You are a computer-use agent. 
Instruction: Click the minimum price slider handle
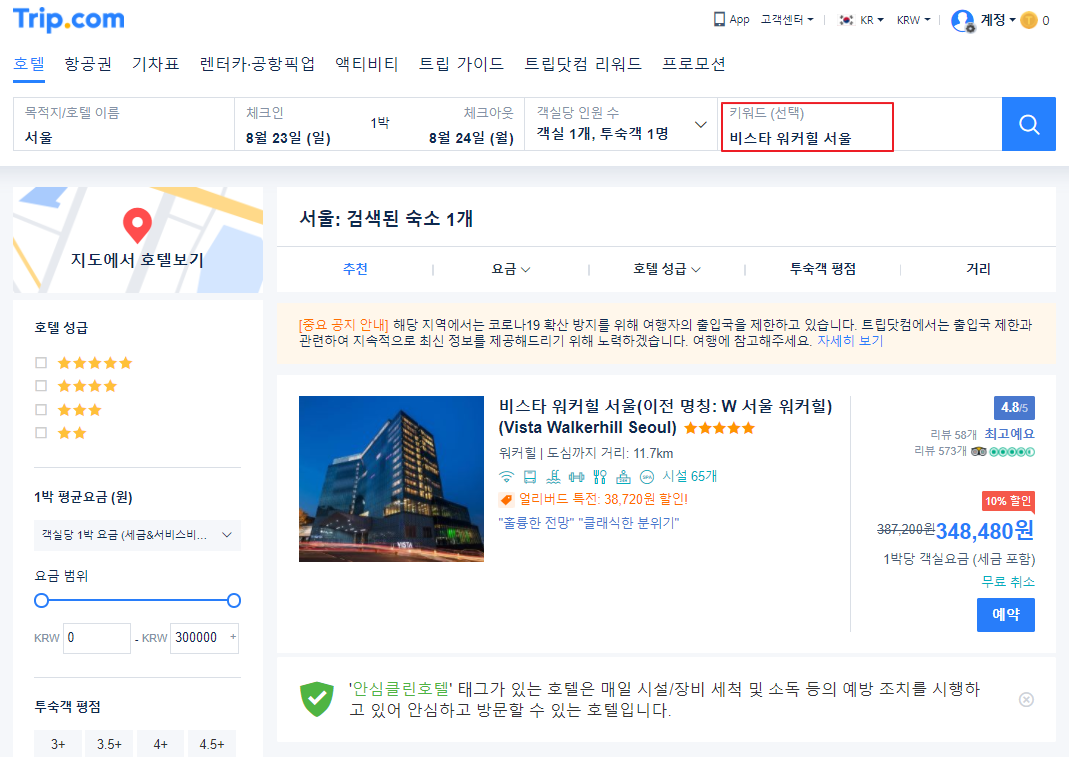(x=42, y=600)
